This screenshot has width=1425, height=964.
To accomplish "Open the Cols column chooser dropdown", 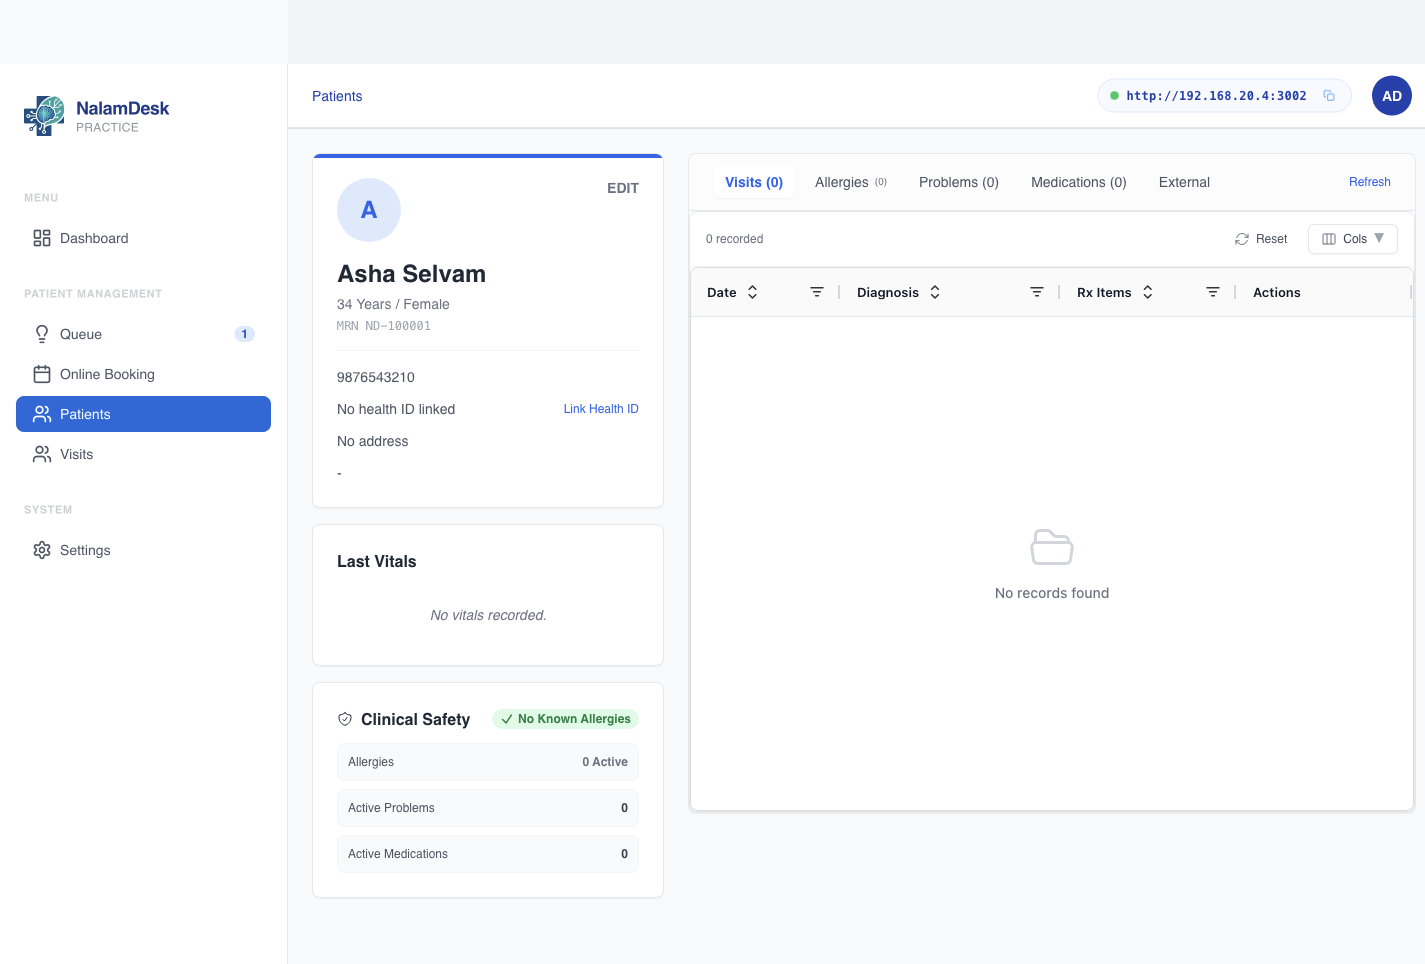I will pyautogui.click(x=1353, y=239).
